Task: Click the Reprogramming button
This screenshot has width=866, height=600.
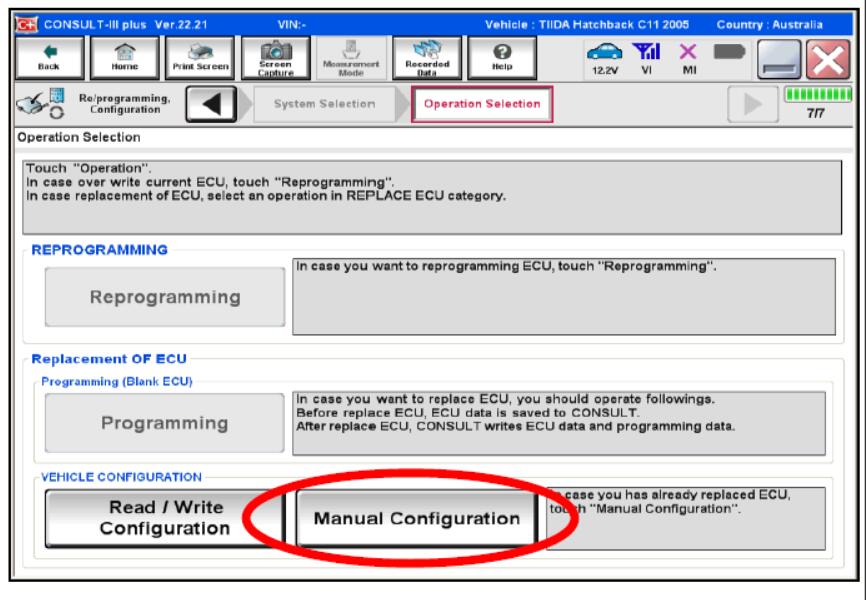Action: coord(165,297)
